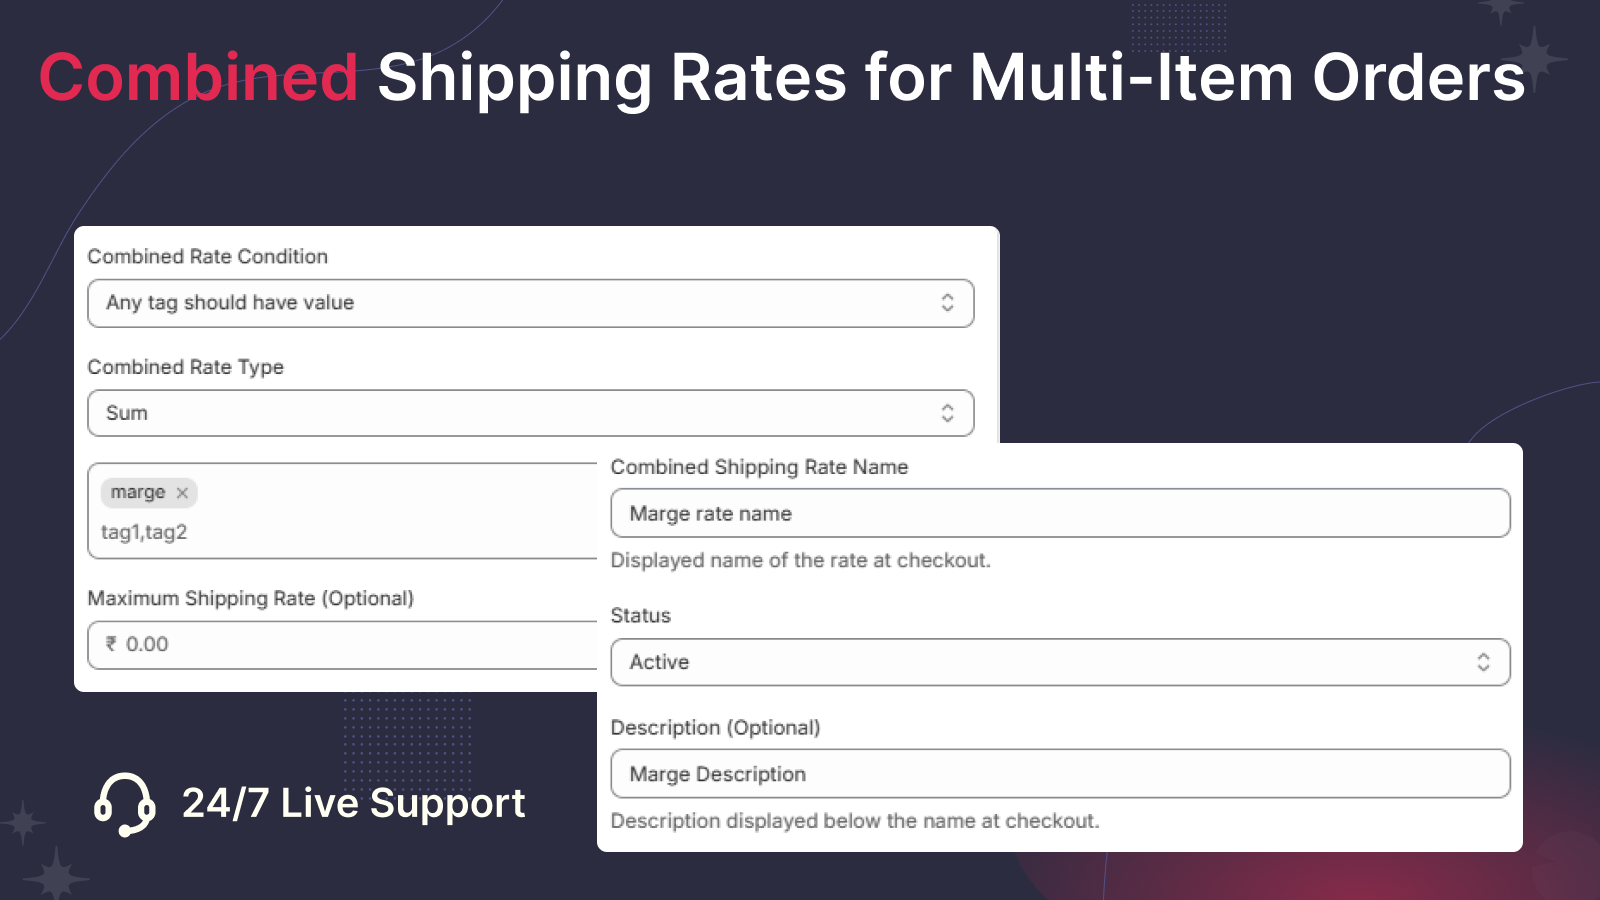The width and height of the screenshot is (1600, 900).
Task: Click the Combined Rate Condition select arrows
Action: point(947,303)
